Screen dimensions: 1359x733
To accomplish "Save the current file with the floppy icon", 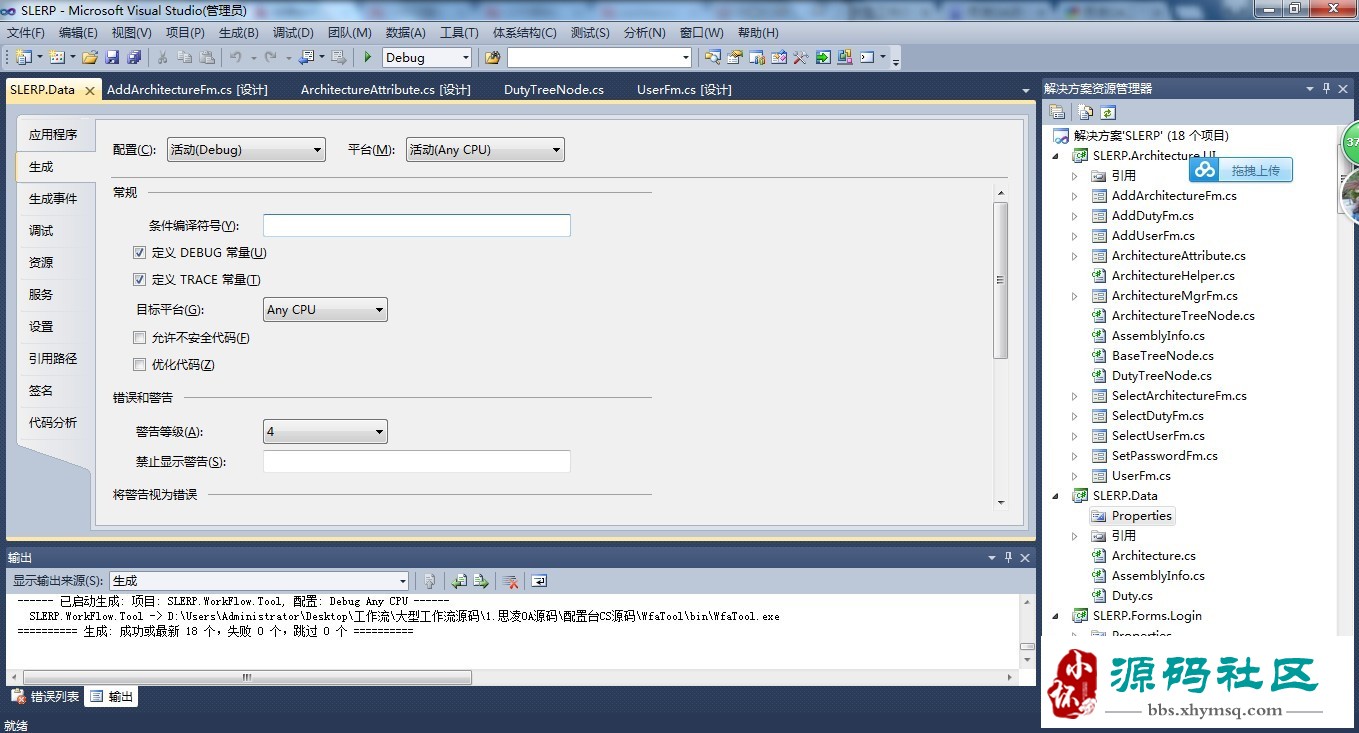I will click(112, 57).
